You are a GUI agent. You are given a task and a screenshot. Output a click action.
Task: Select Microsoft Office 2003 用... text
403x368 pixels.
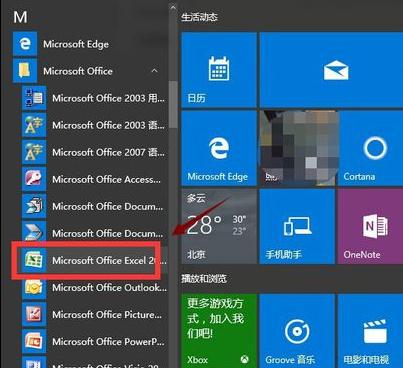[108, 98]
